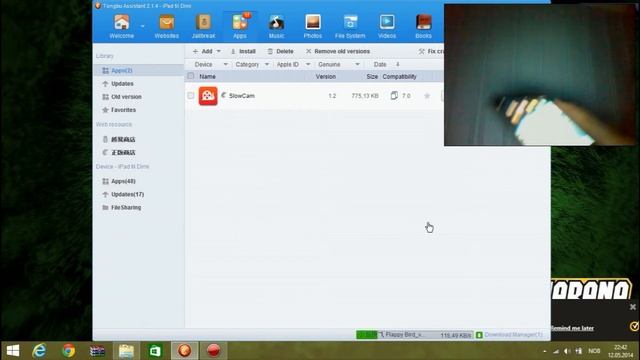Tick the select-all checkbox in header

click(x=191, y=76)
